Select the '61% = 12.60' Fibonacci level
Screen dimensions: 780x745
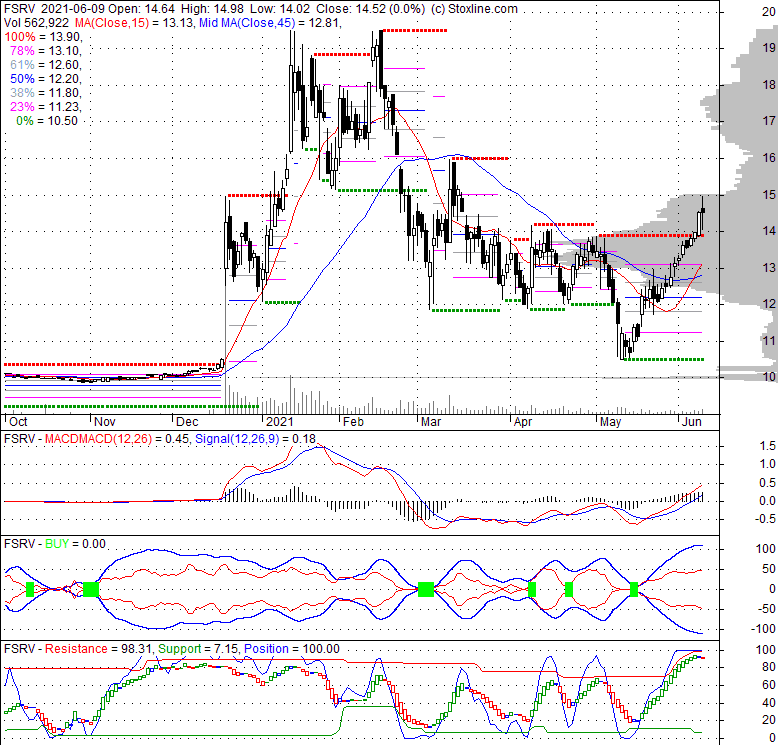tap(46, 64)
